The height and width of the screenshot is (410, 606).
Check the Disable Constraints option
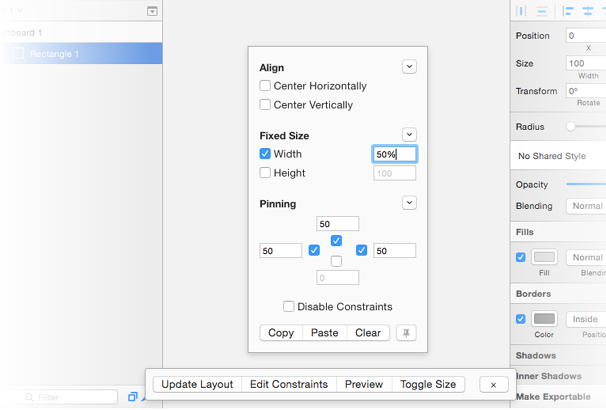[289, 307]
